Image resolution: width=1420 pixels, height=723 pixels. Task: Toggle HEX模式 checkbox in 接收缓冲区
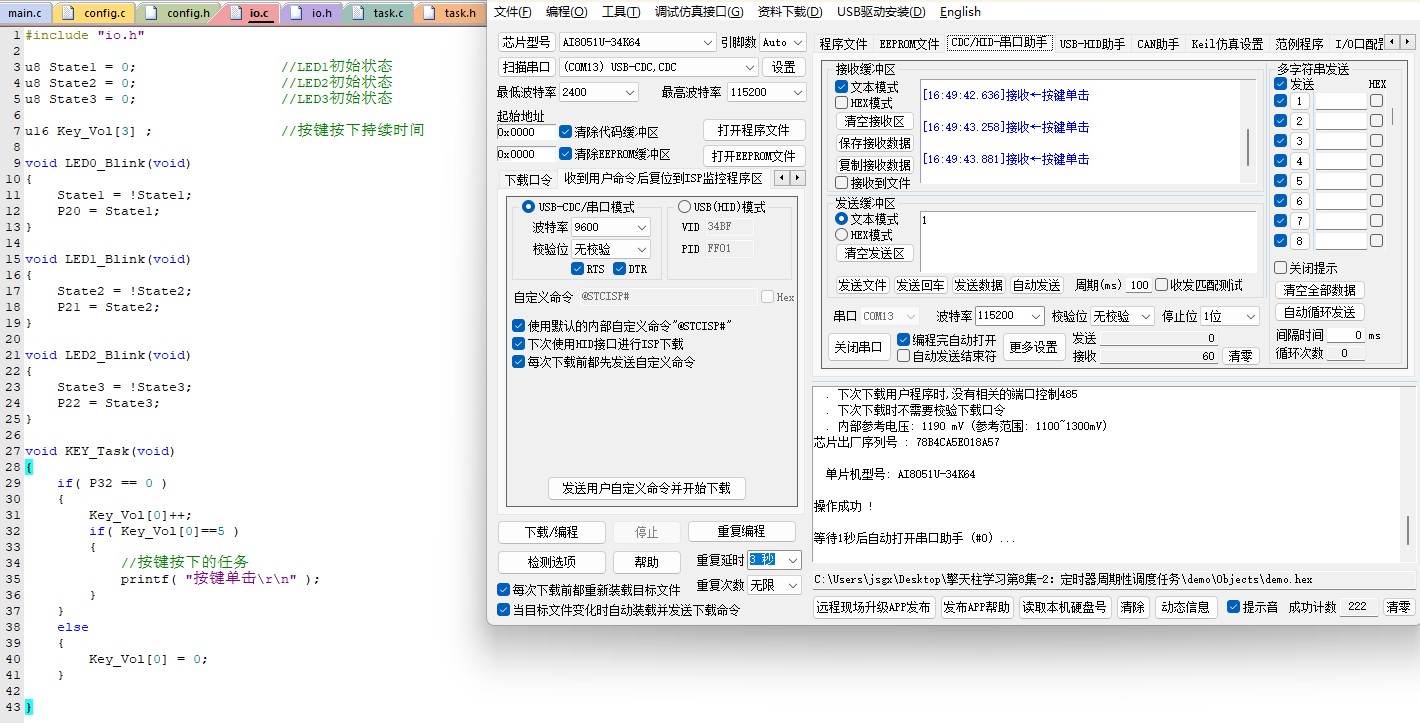tap(842, 103)
